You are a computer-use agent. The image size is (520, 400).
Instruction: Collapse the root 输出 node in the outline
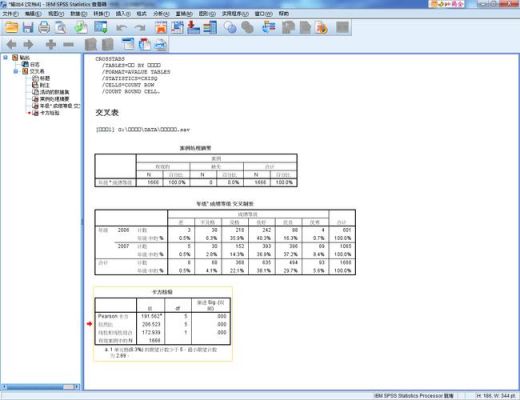[x=5, y=58]
